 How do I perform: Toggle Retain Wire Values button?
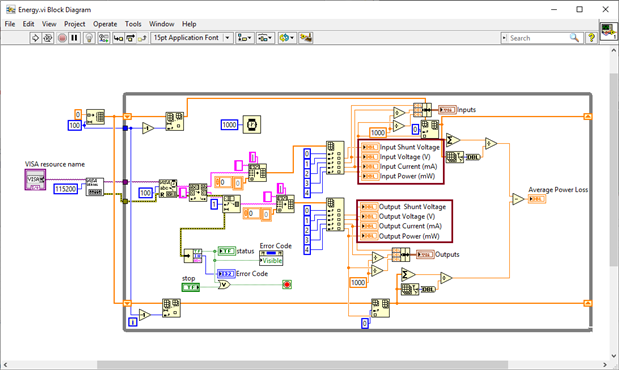point(104,38)
